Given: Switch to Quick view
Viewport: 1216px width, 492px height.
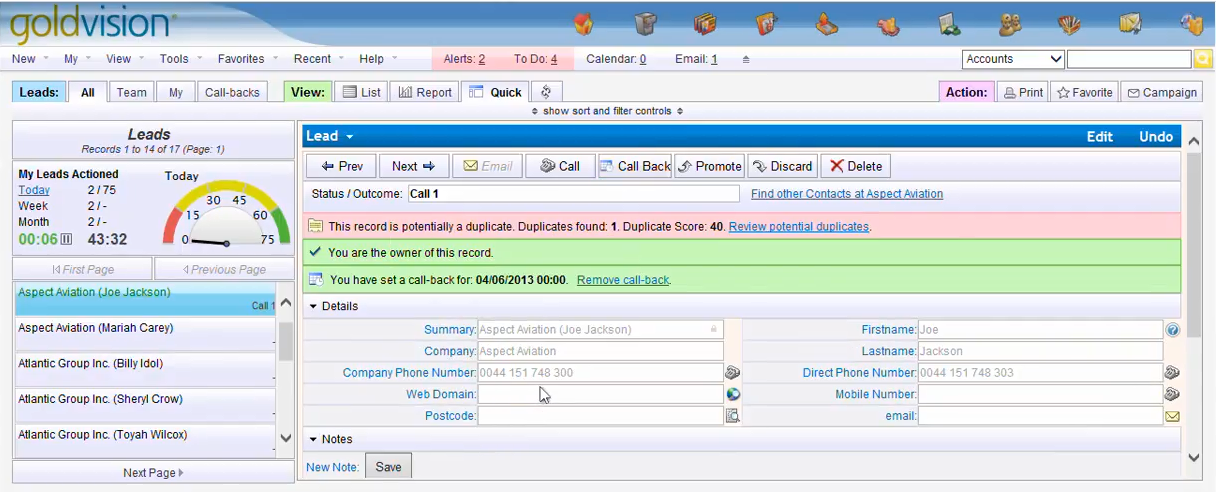Looking at the screenshot, I should [x=494, y=92].
